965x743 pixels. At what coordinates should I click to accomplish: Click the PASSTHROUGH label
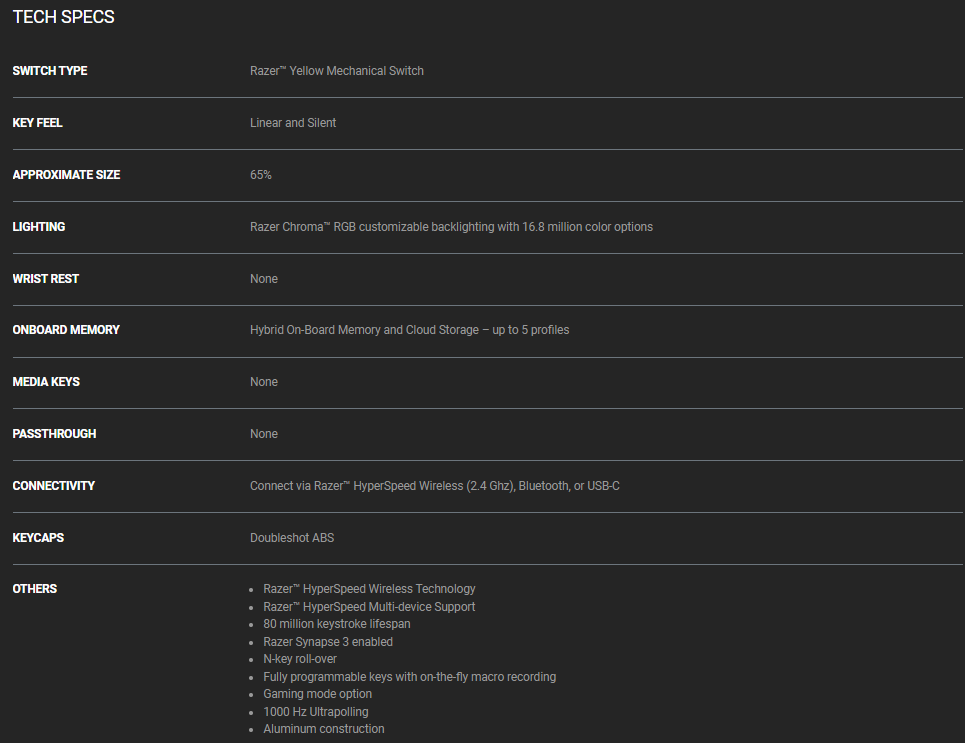pos(54,434)
